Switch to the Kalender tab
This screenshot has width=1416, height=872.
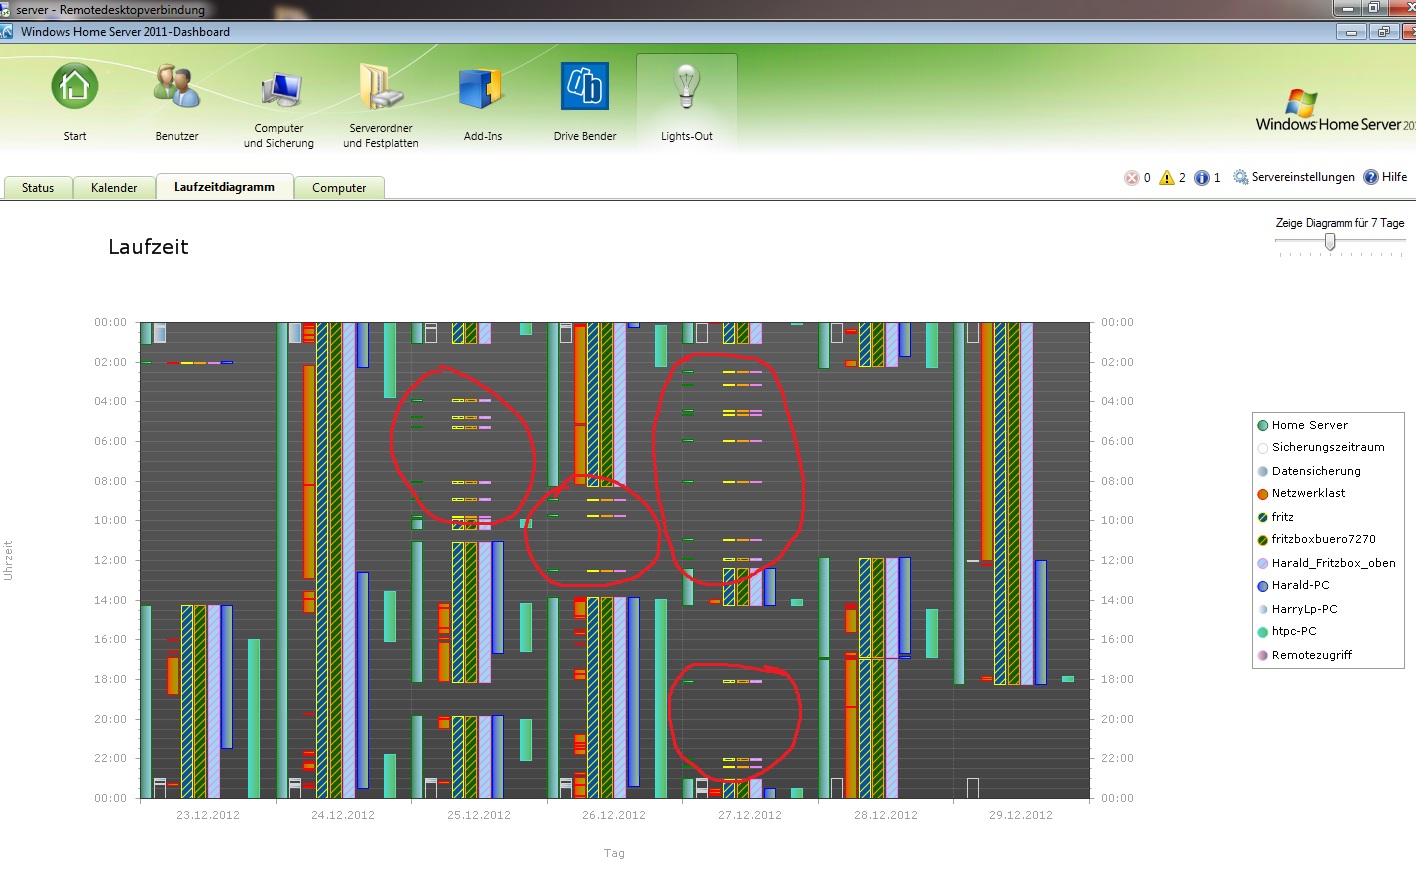point(114,188)
